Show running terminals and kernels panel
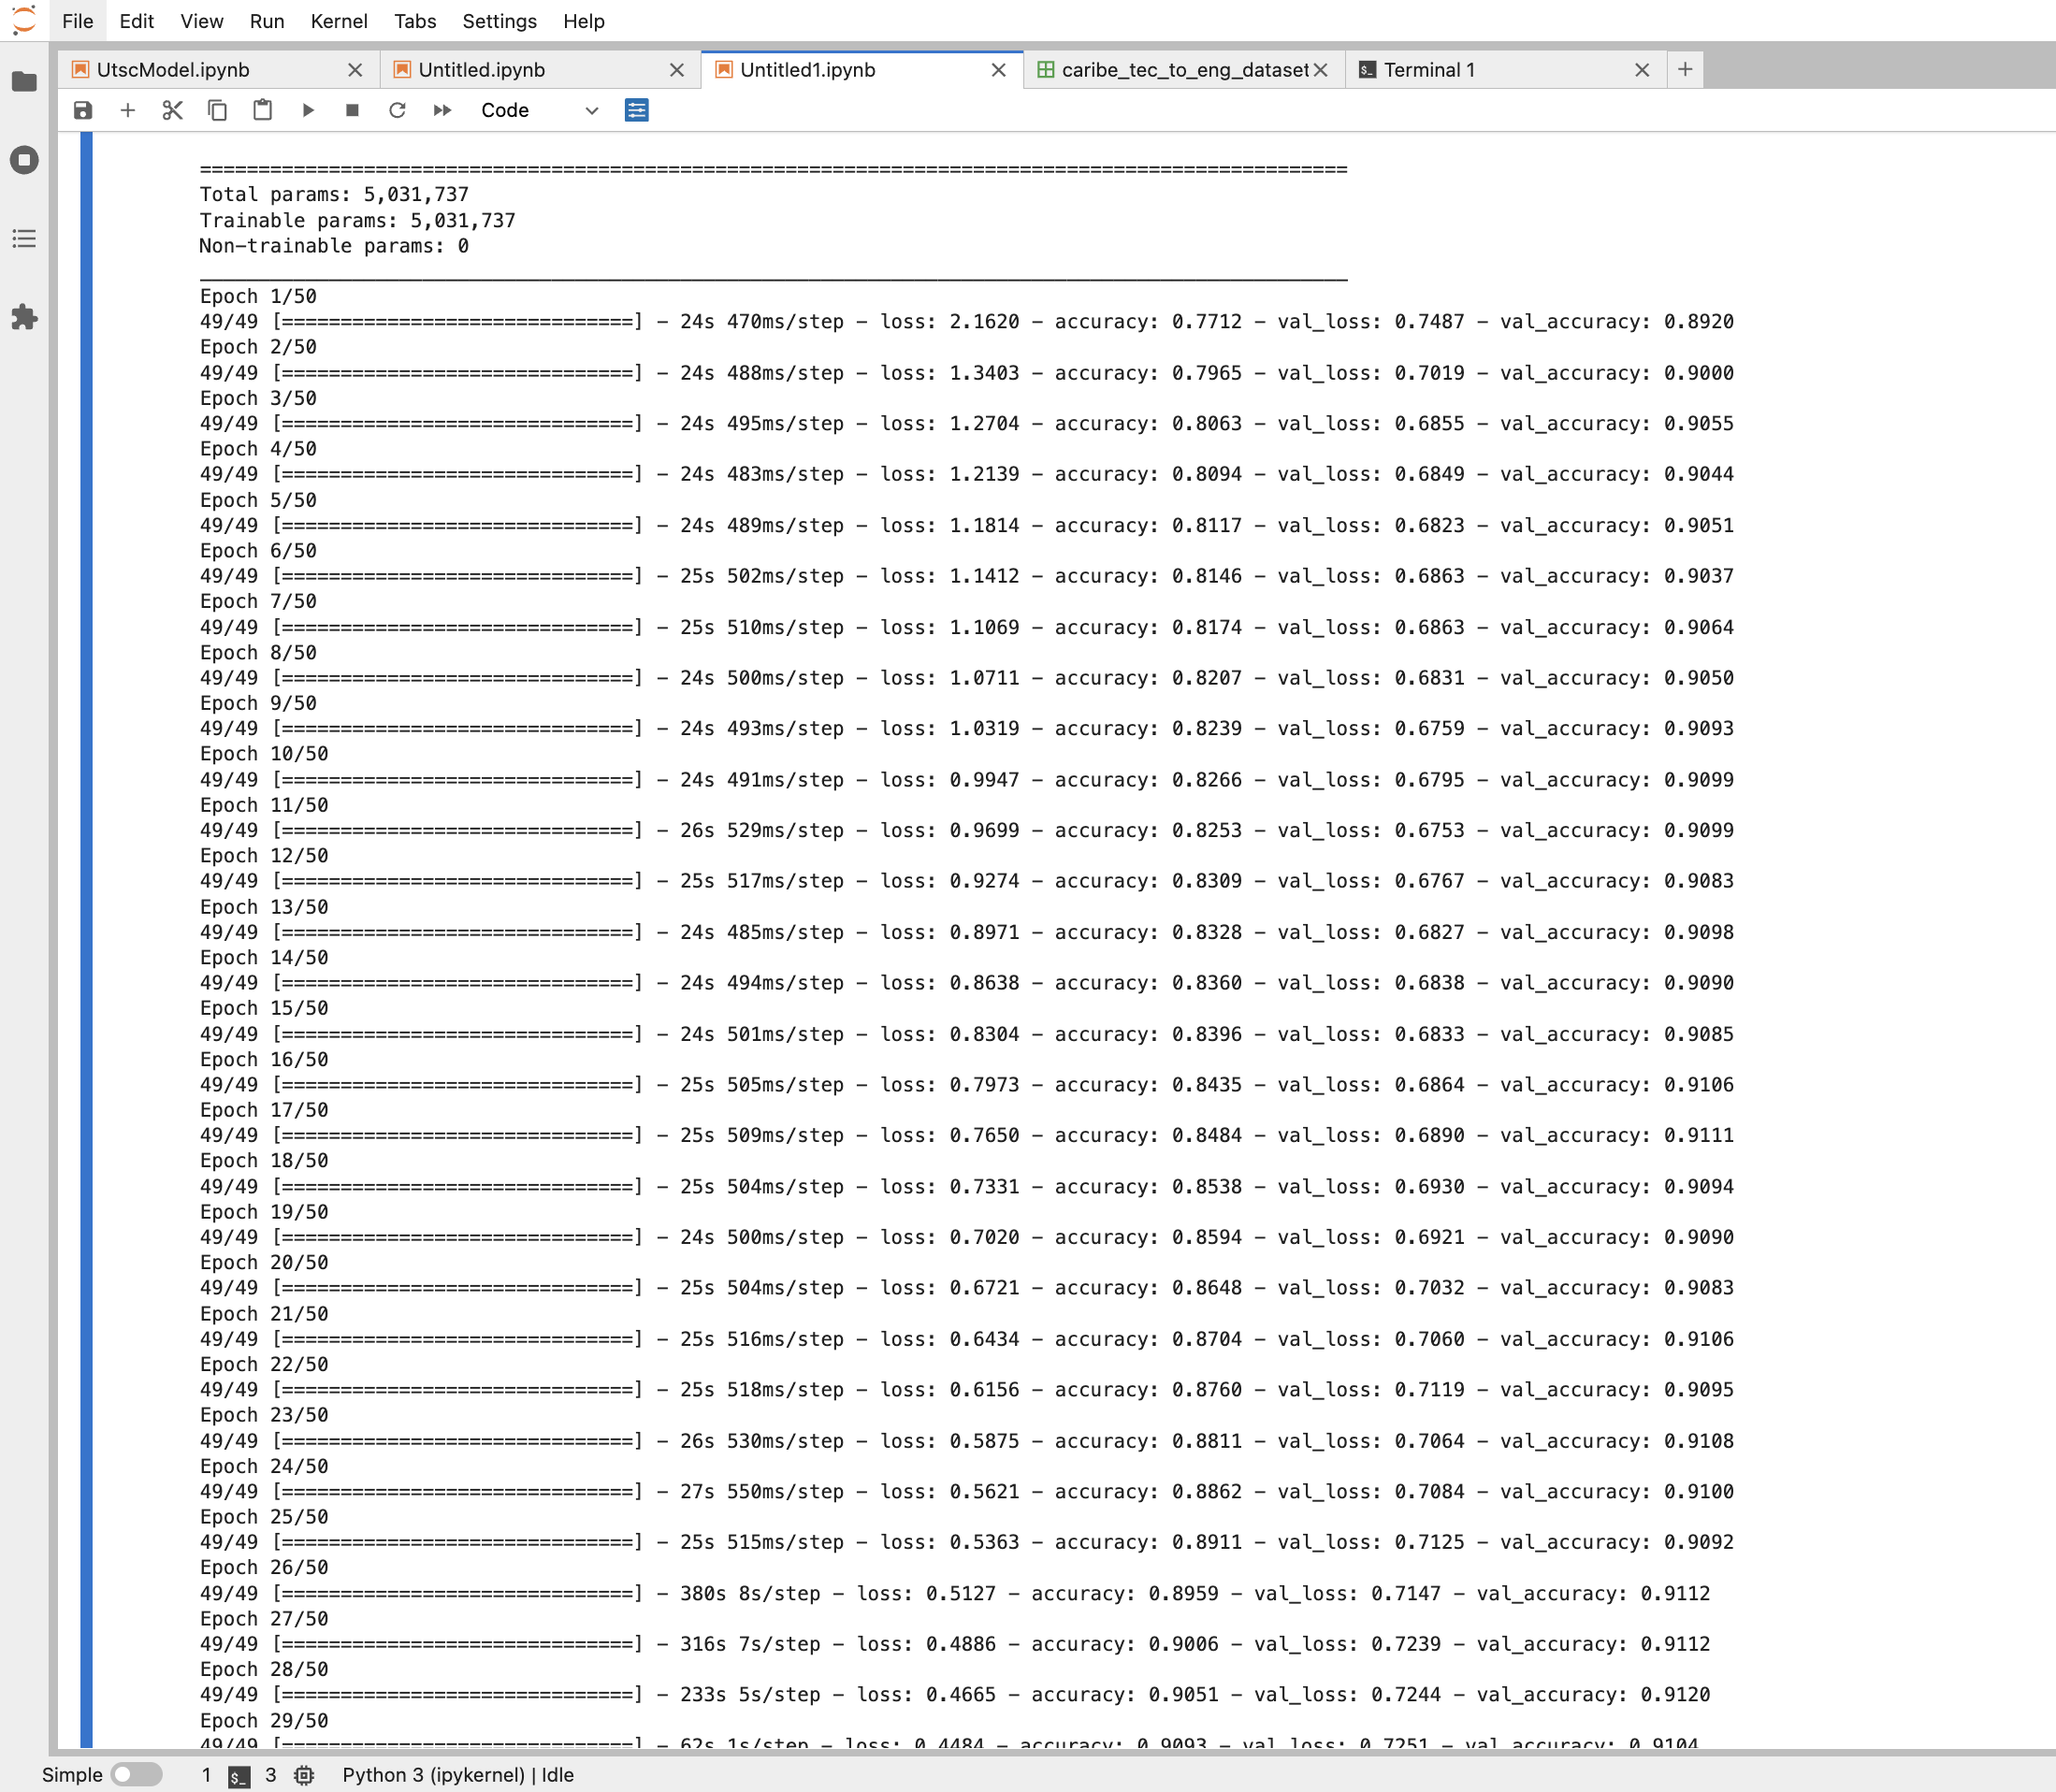Image resolution: width=2056 pixels, height=1792 pixels. 24,160
